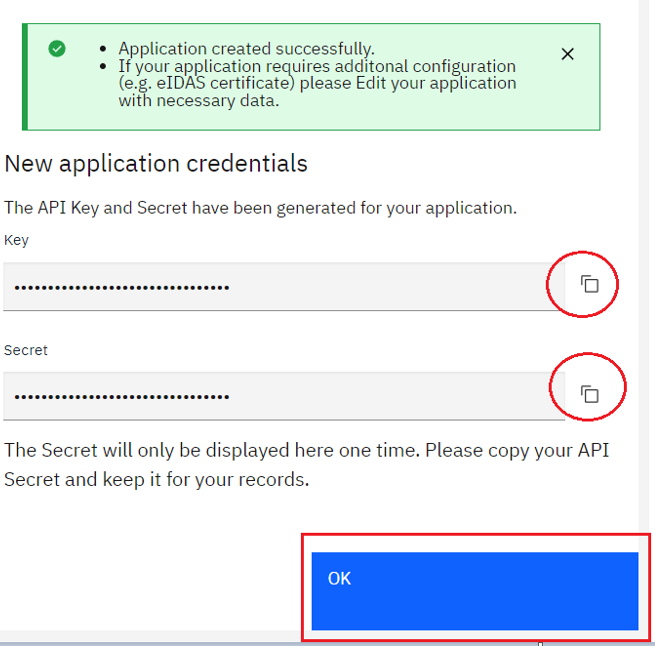This screenshot has width=655, height=646.
Task: Click the masked dots inside the Key field
Action: click(x=122, y=287)
